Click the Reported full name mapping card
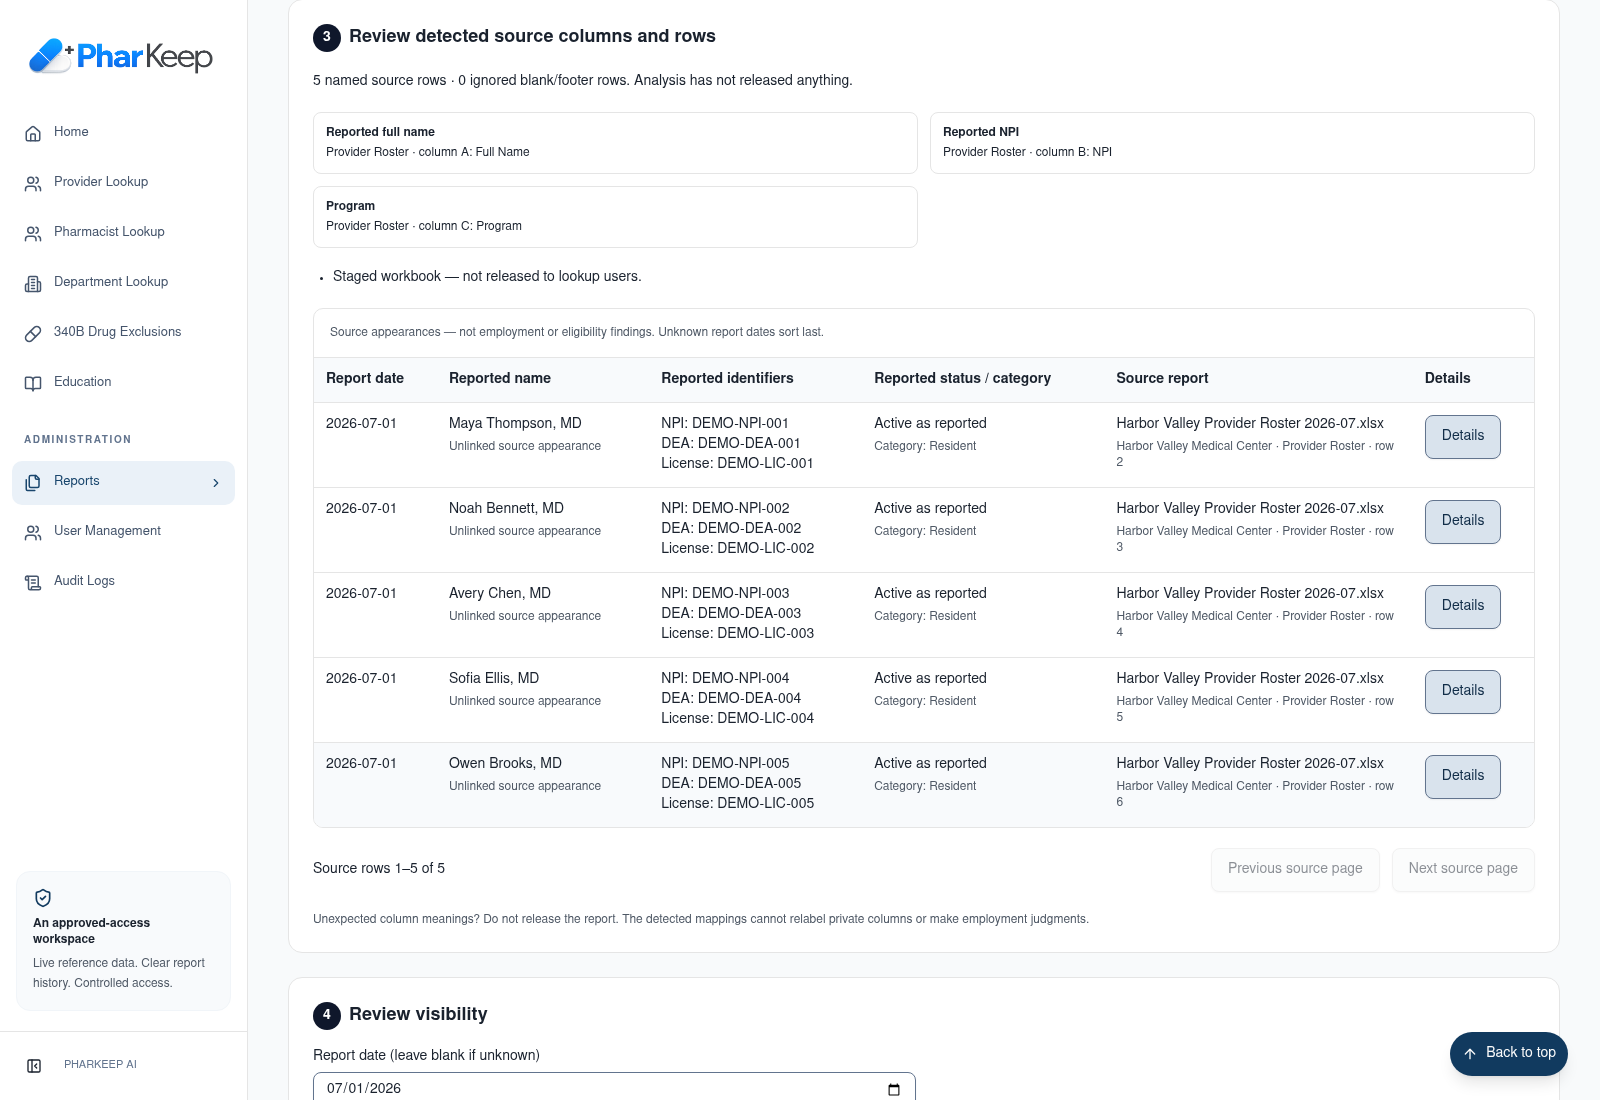 [x=615, y=142]
